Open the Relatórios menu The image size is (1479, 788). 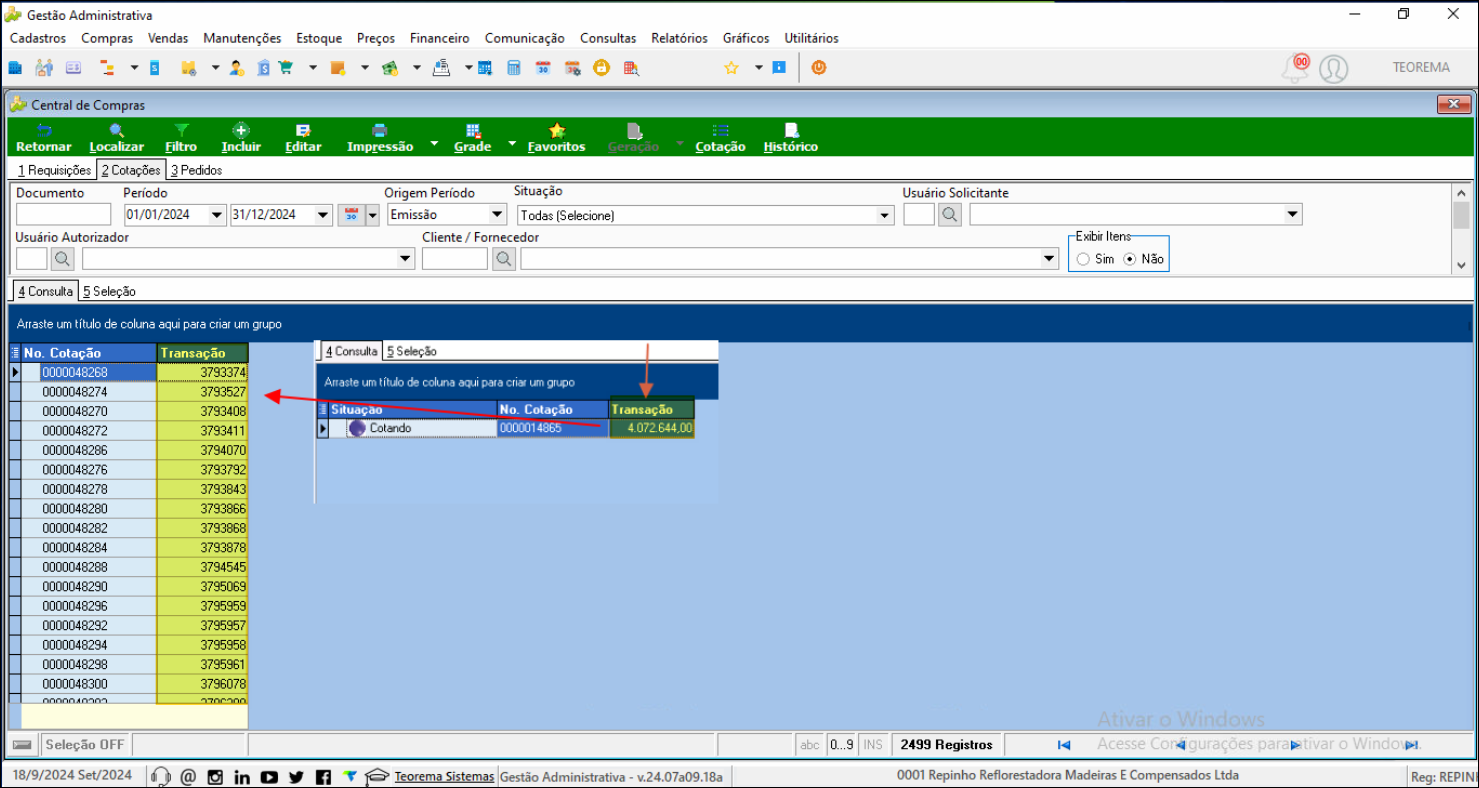tap(679, 38)
